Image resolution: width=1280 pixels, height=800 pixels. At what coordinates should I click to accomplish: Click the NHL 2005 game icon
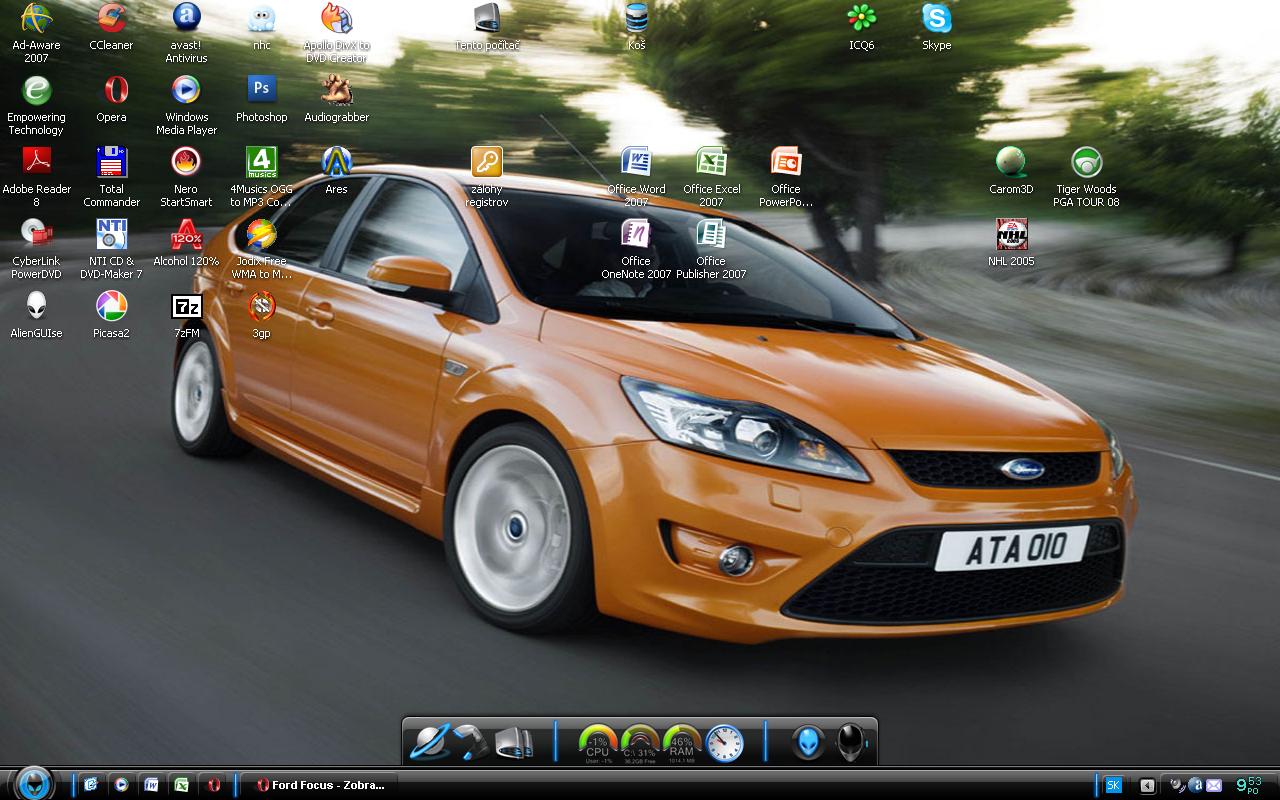click(1011, 235)
